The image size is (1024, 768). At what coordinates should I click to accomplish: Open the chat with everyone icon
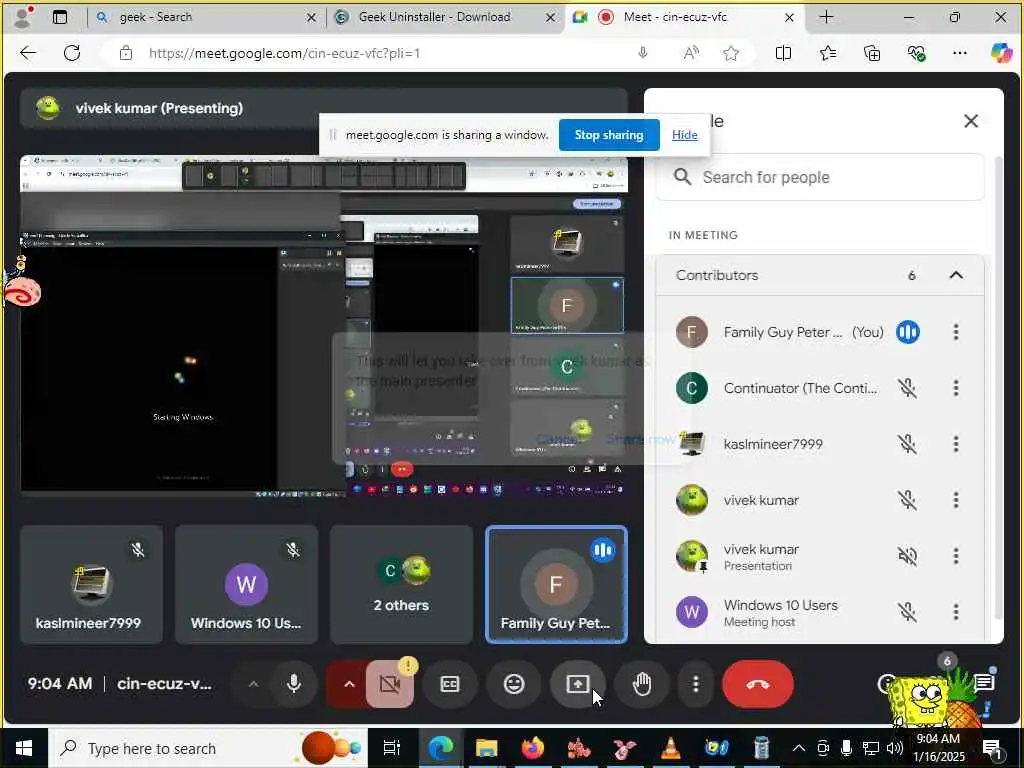coord(984,683)
